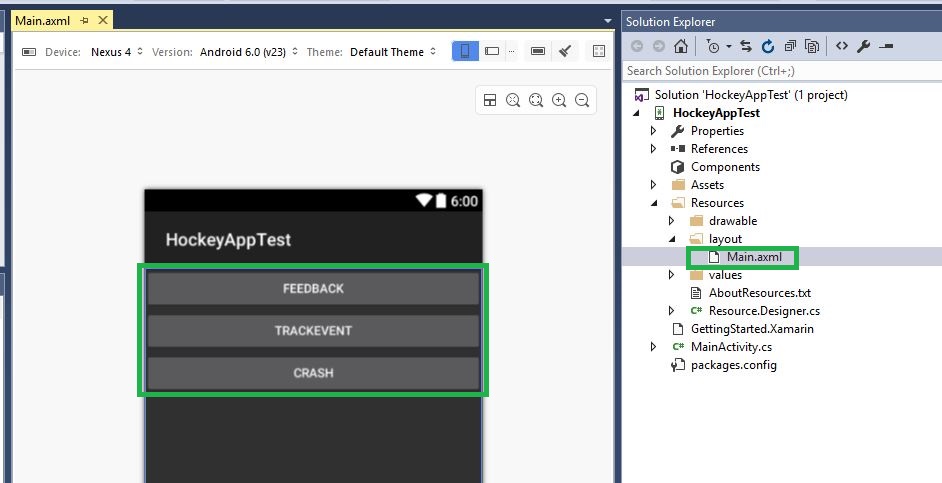The height and width of the screenshot is (483, 942).
Task: Collapse the HockeyAppTest project node
Action: [x=636, y=113]
